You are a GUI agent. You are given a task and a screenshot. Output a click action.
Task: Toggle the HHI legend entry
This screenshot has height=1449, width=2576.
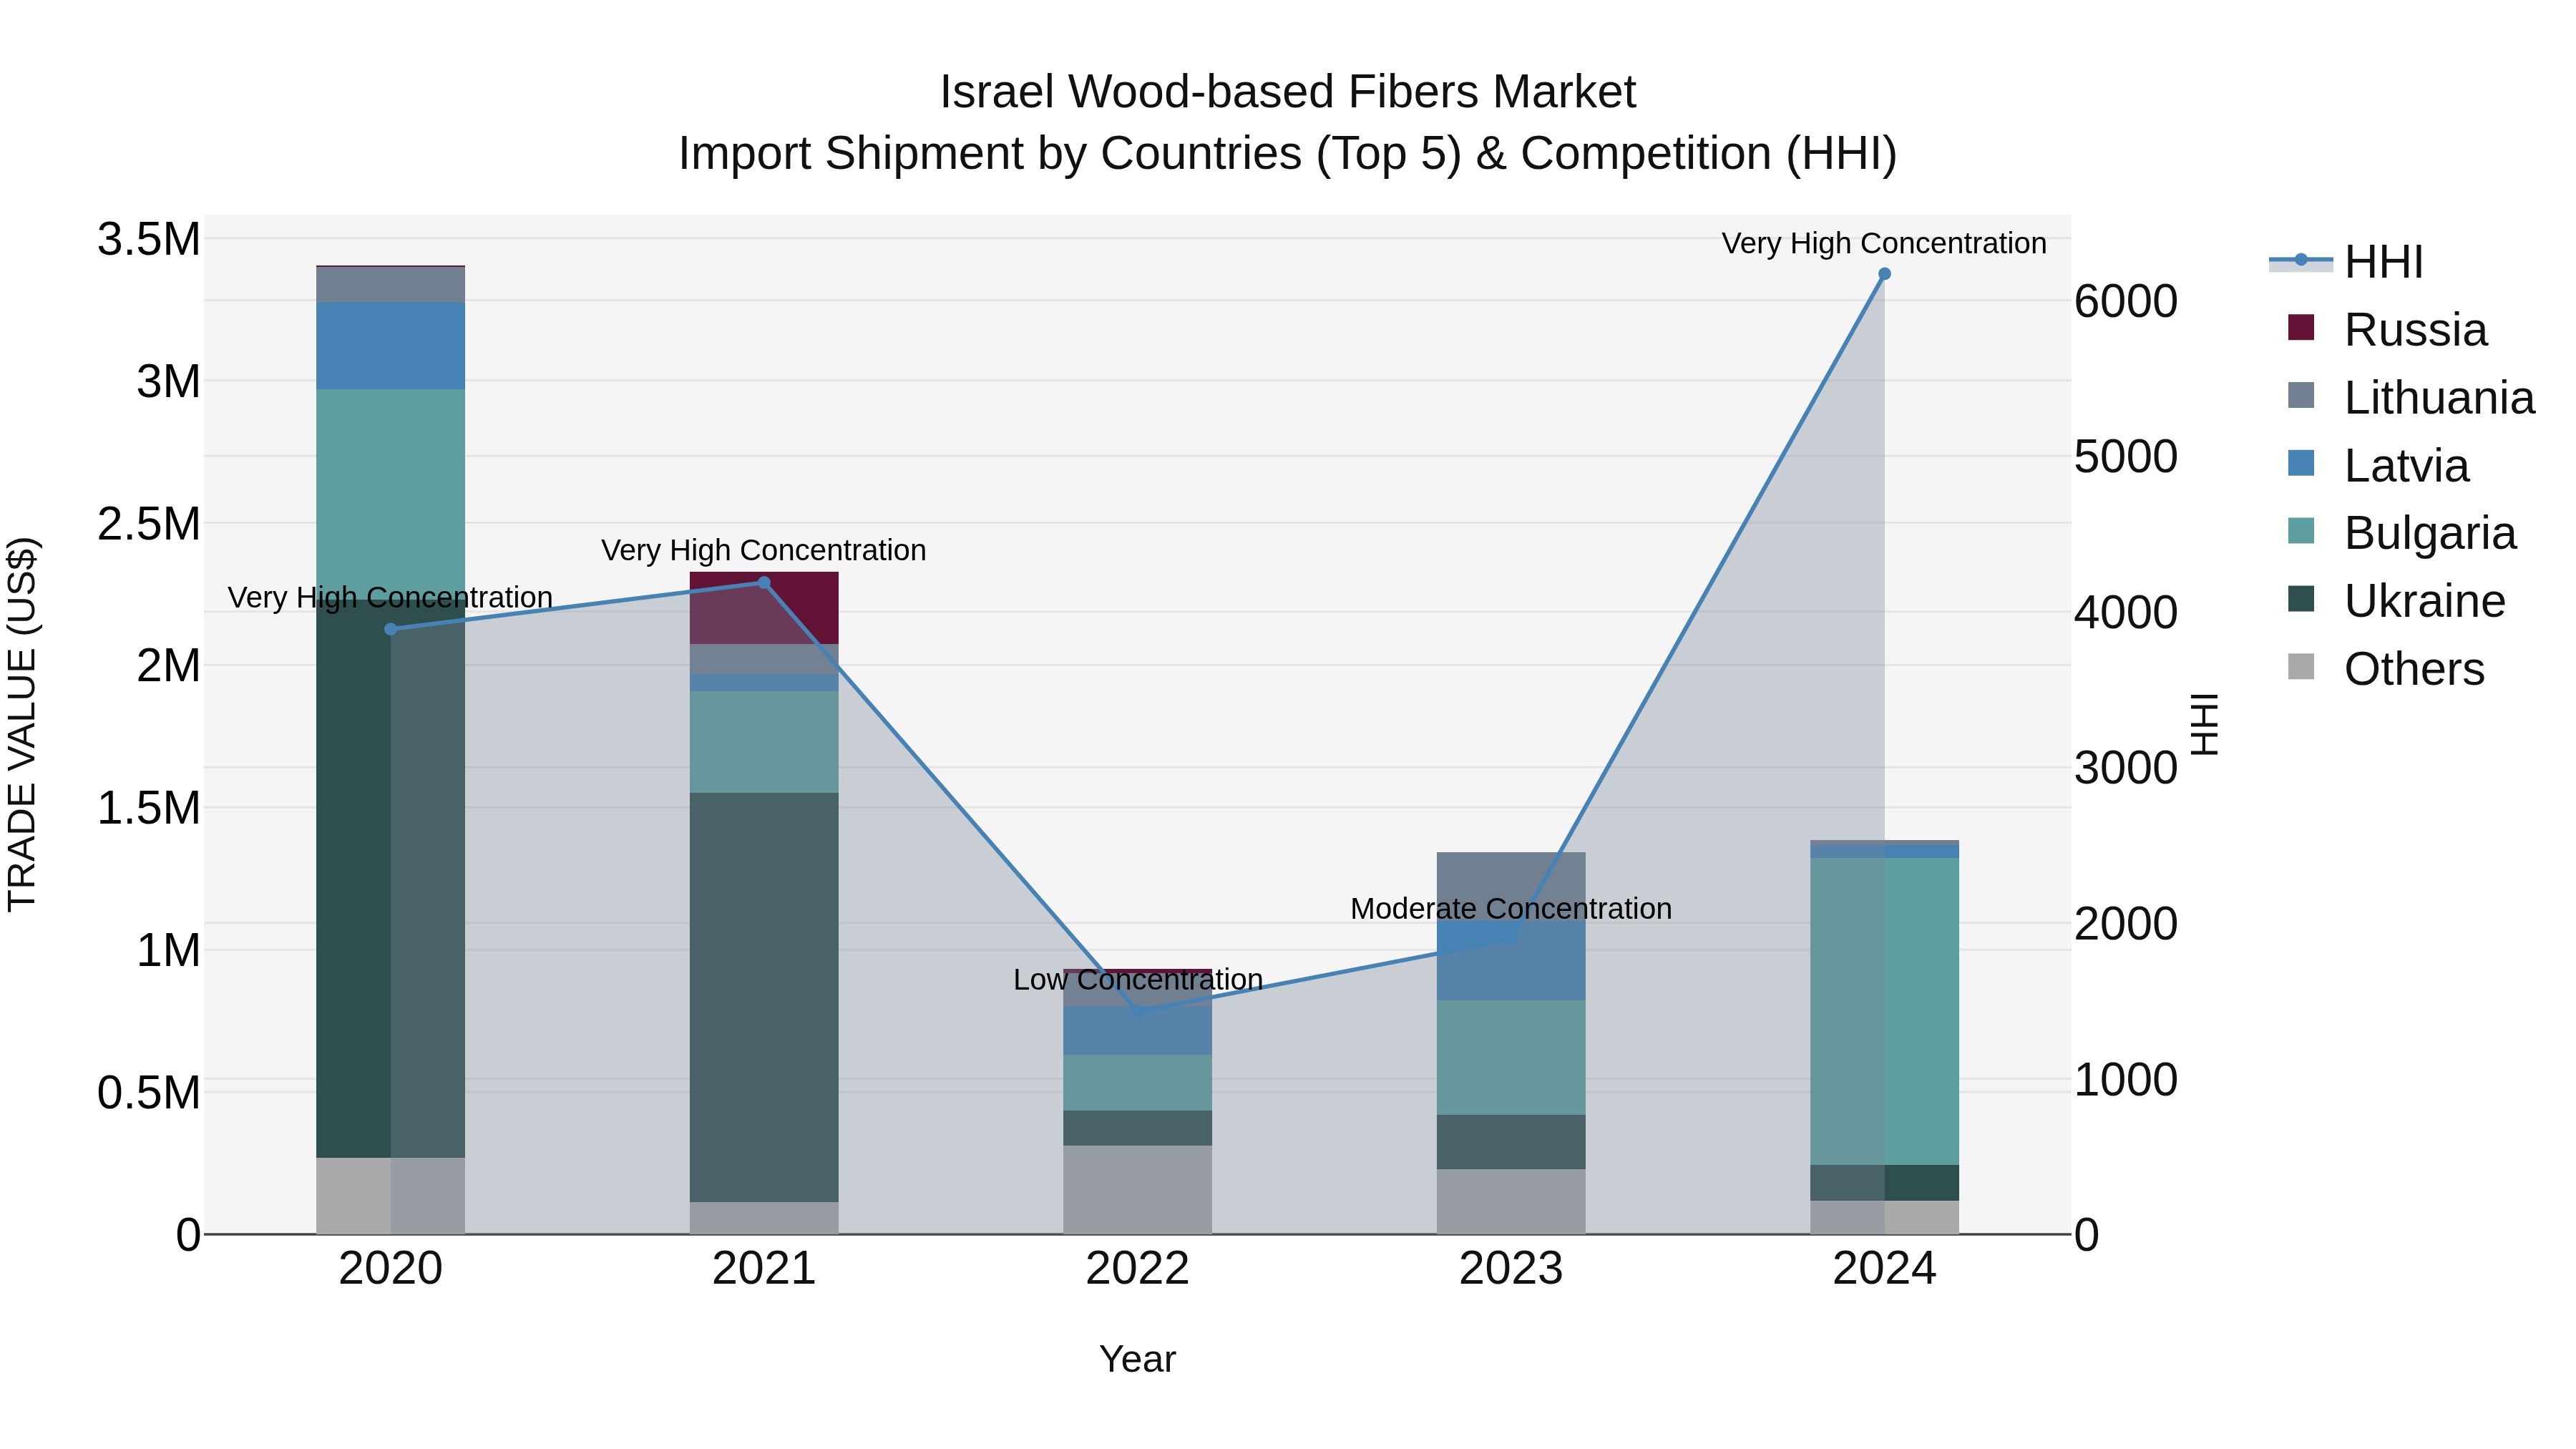pyautogui.click(x=2346, y=262)
